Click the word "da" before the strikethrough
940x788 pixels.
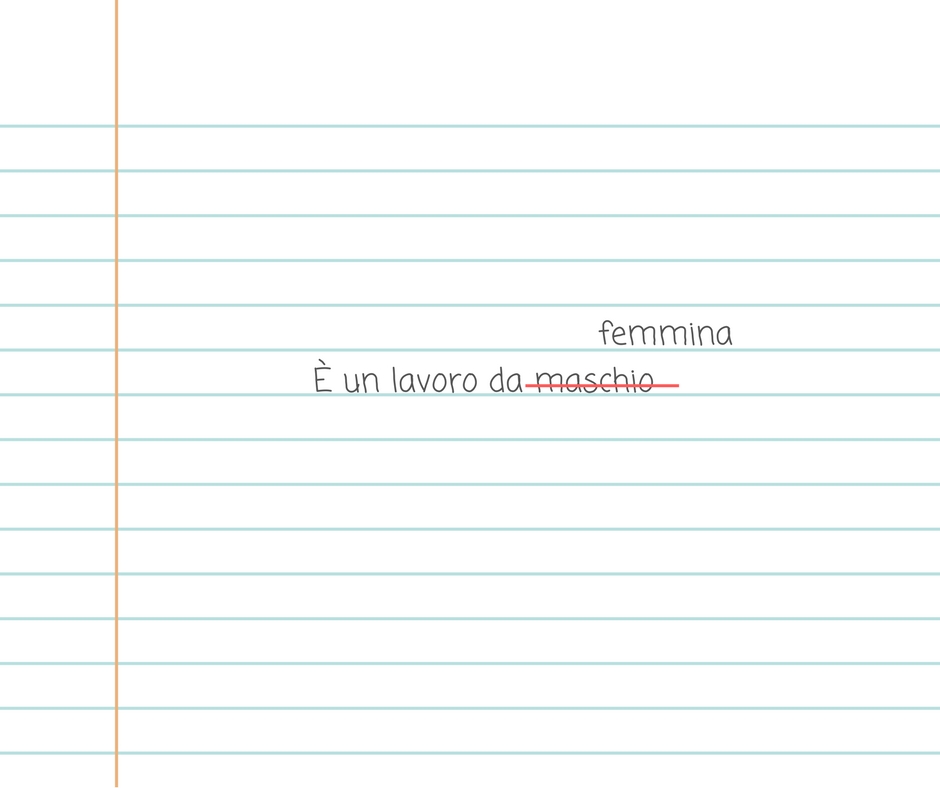click(506, 380)
